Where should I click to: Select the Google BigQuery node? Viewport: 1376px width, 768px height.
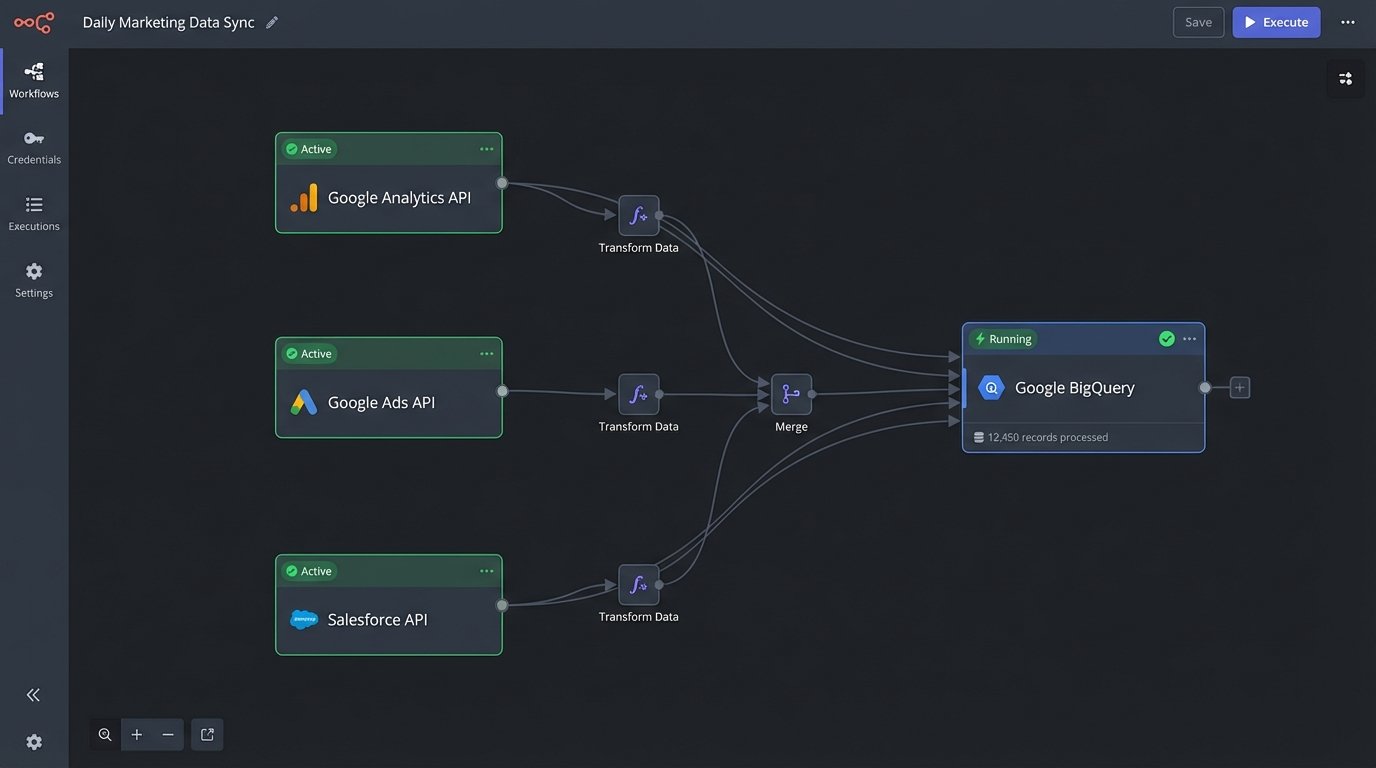tap(1074, 387)
